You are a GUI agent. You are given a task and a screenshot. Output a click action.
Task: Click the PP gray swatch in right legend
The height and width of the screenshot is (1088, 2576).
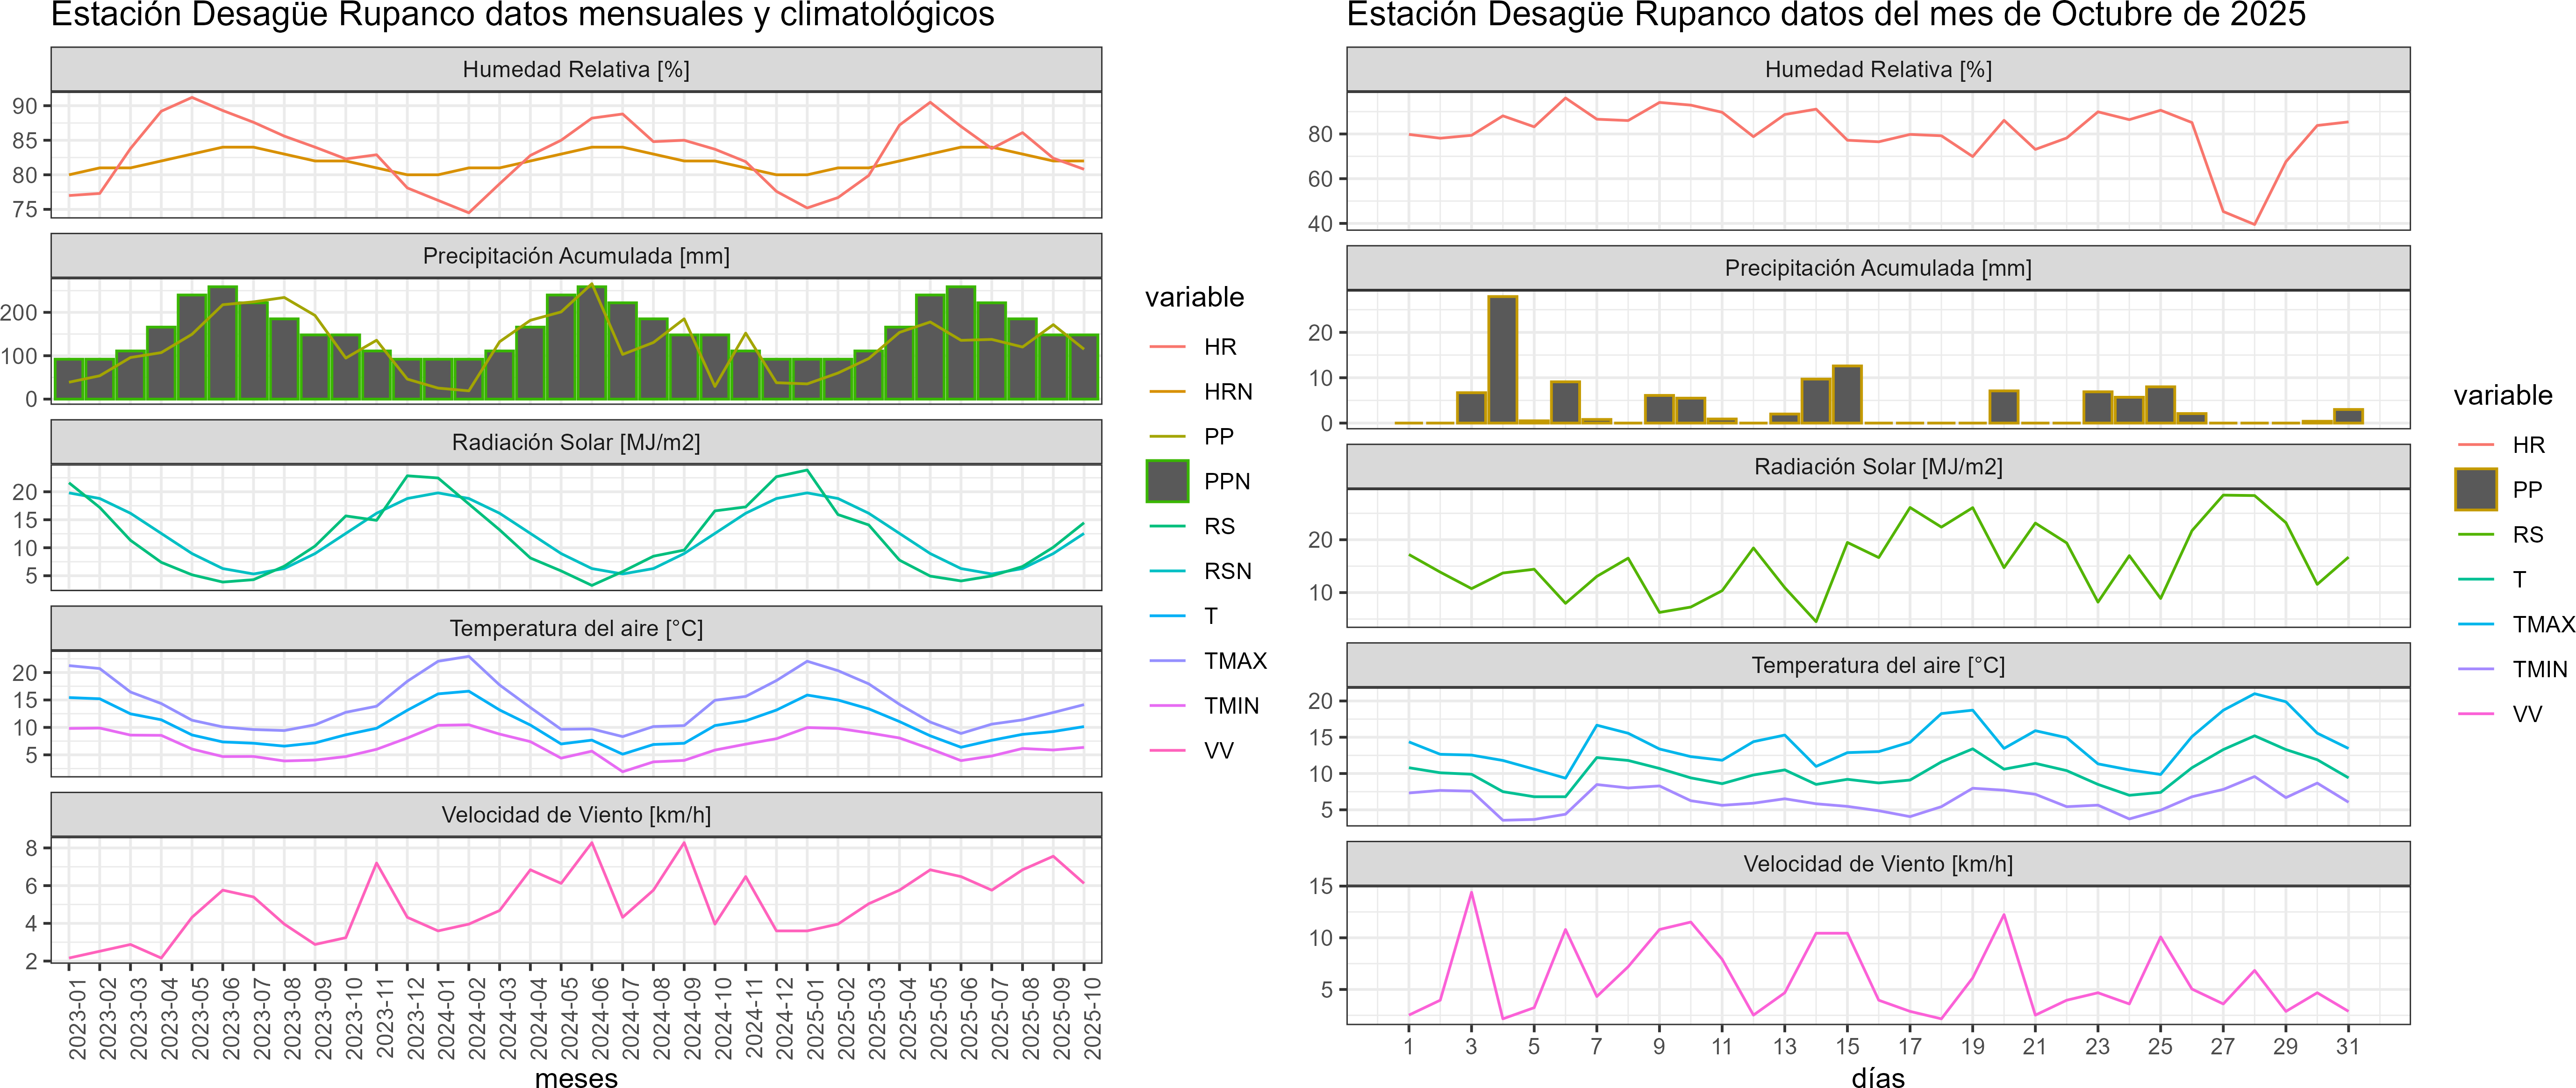[2476, 489]
